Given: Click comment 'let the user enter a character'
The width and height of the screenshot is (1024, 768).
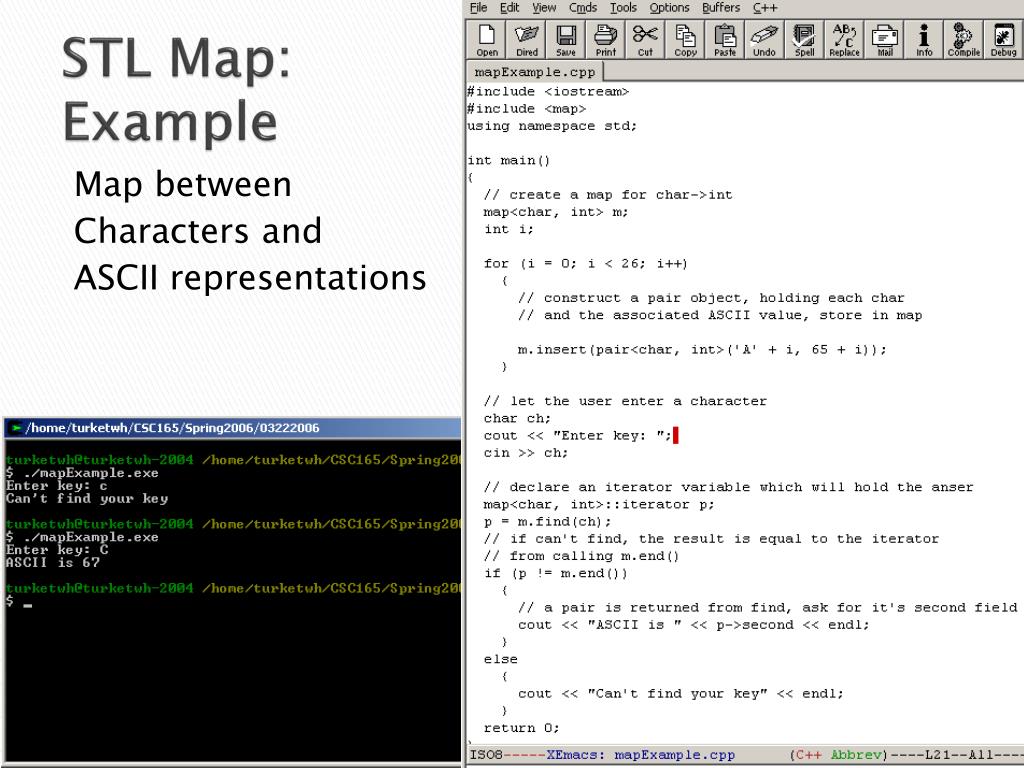Looking at the screenshot, I should [x=625, y=401].
